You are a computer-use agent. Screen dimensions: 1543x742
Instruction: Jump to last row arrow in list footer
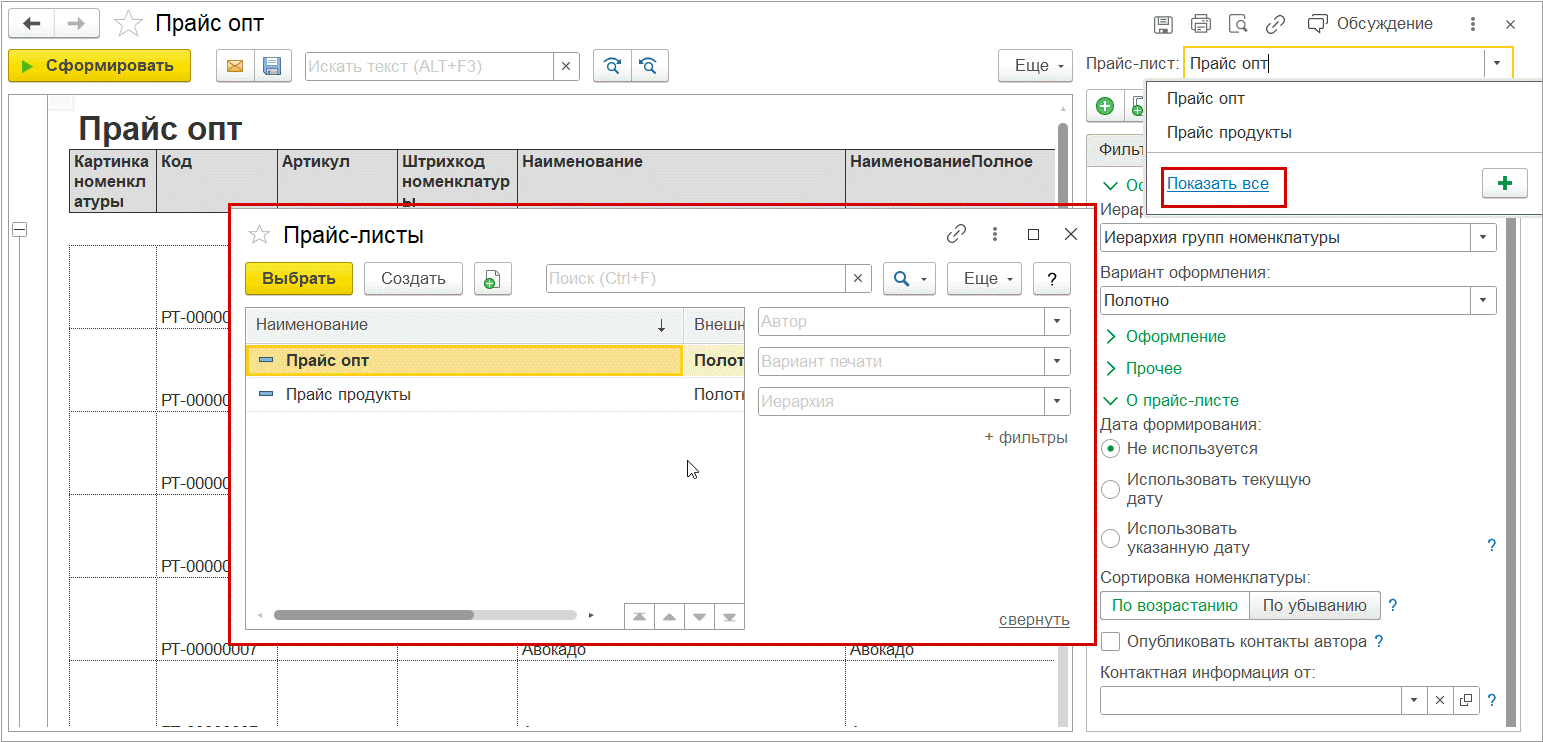point(730,616)
